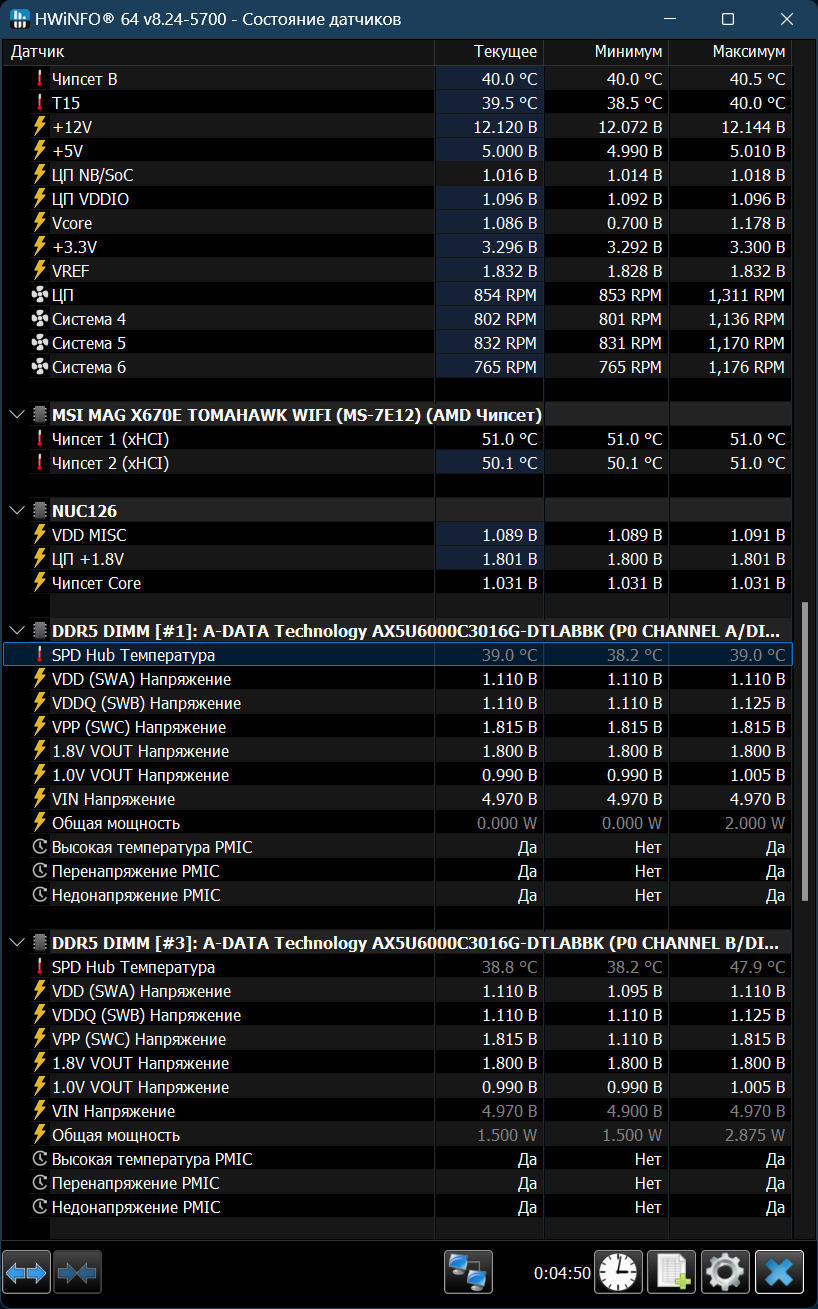Click chip icon beside MSI MAG X670E TOMAHAWK
The width and height of the screenshot is (818, 1309).
[x=40, y=414]
